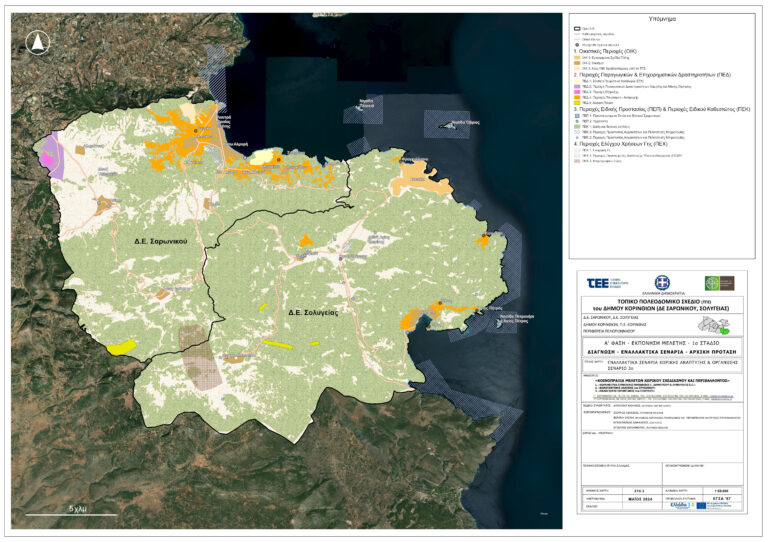
Task: Click the green and brown partner logo
Action: pyautogui.click(x=719, y=283)
